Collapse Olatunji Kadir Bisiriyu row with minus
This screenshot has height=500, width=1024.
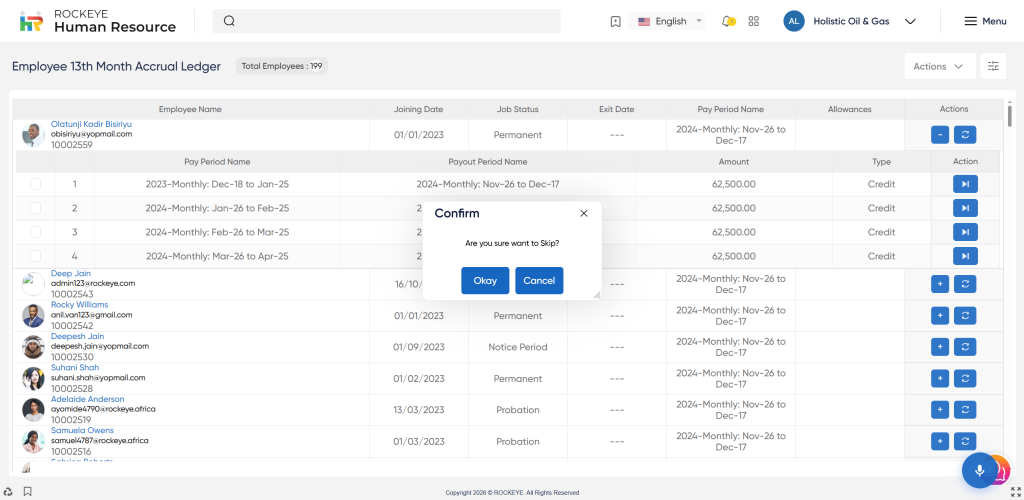(x=939, y=135)
